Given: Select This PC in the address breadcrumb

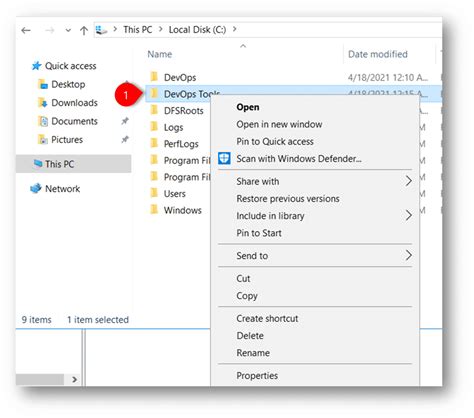Looking at the screenshot, I should coord(137,30).
